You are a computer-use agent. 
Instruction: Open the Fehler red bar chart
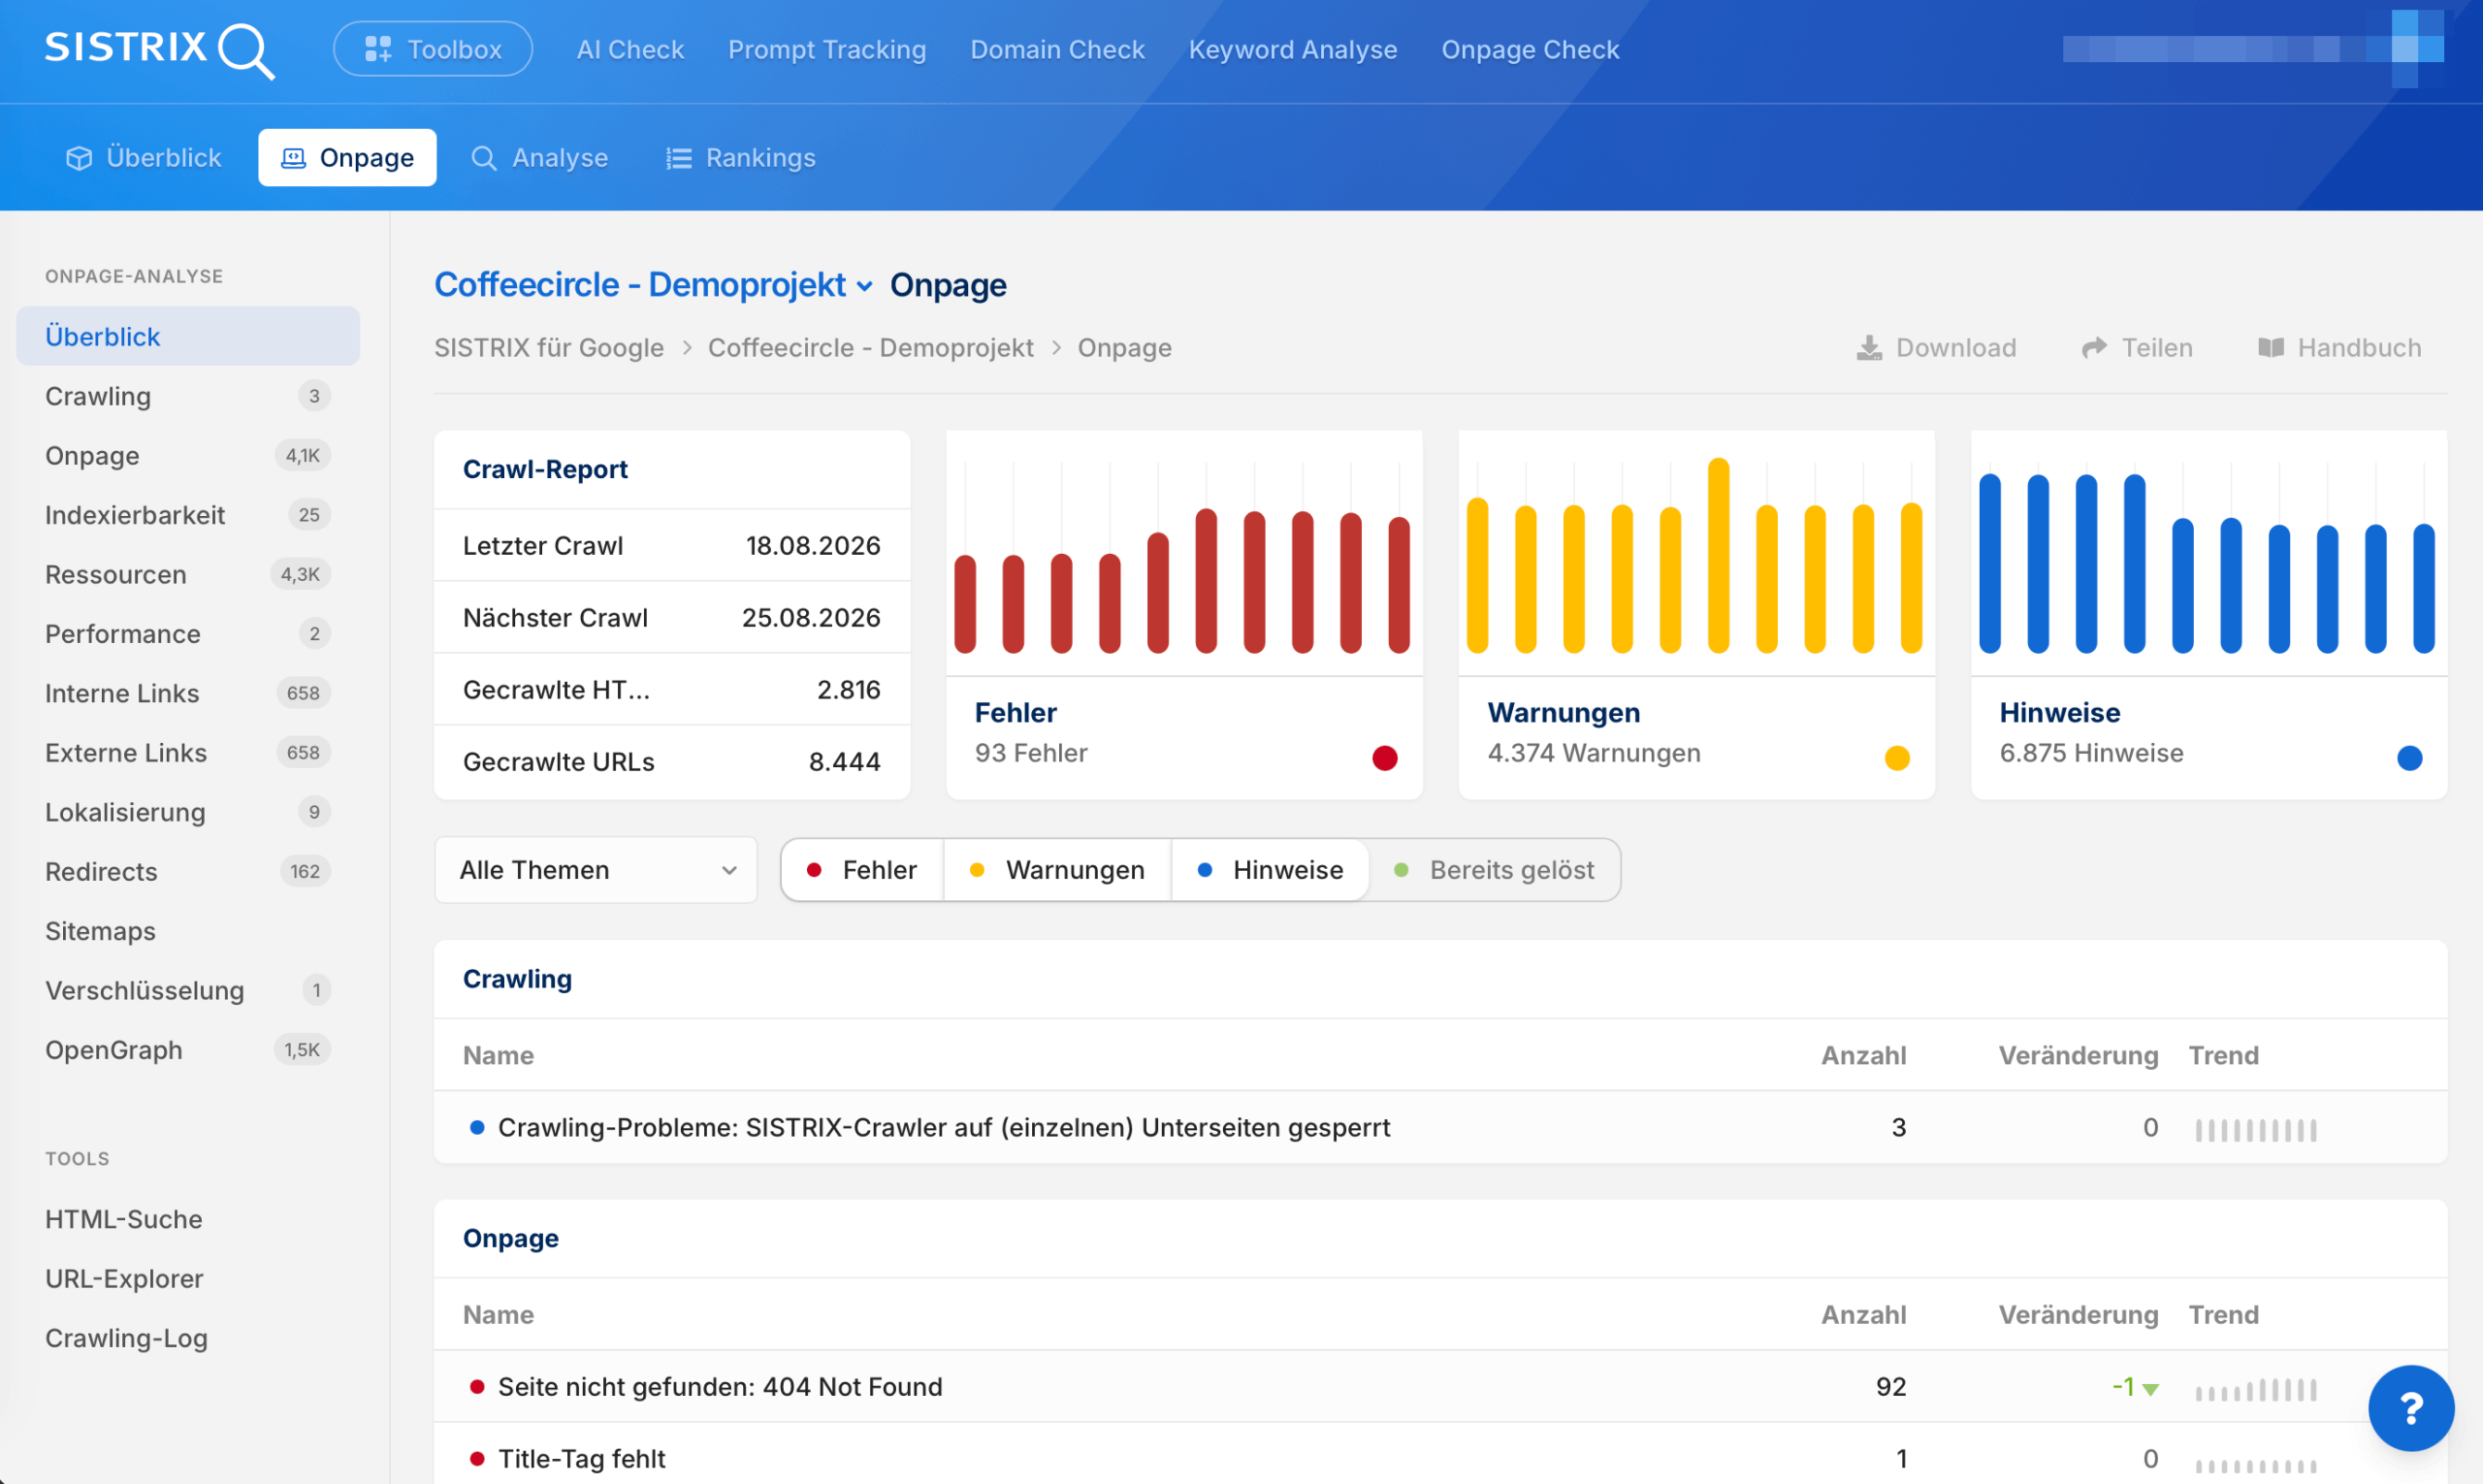(1184, 554)
